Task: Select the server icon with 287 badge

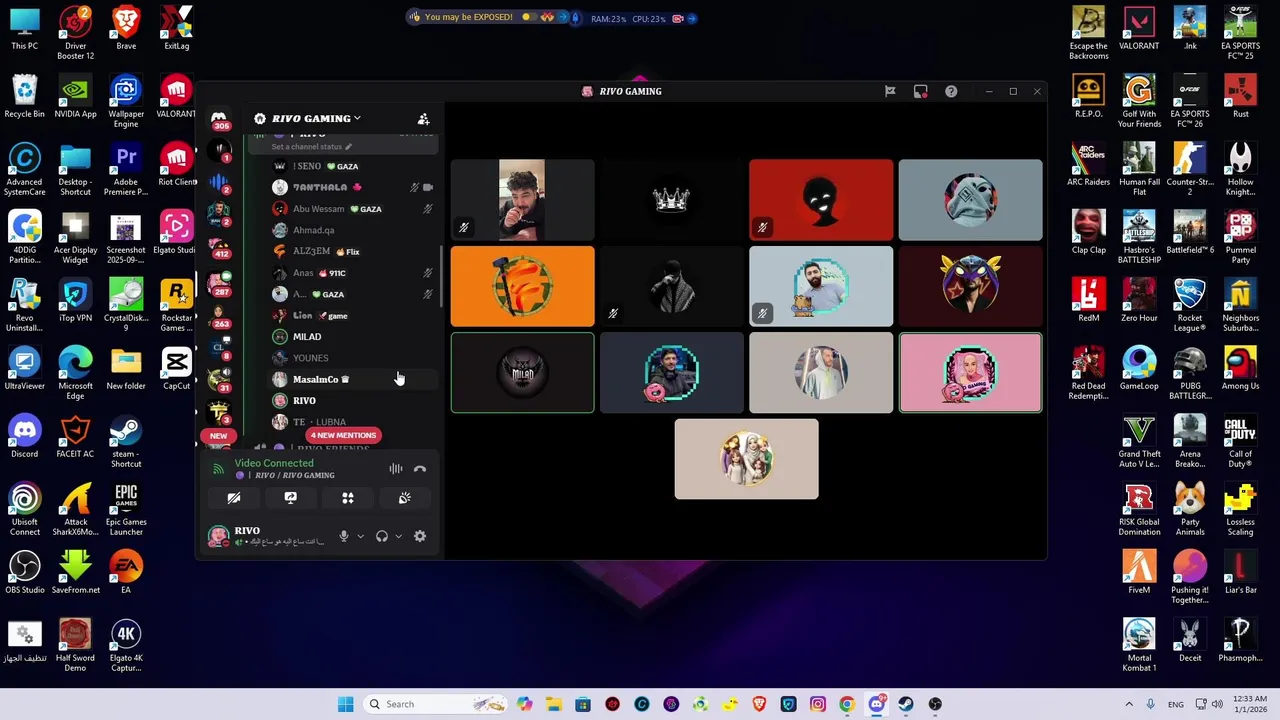Action: [x=219, y=283]
